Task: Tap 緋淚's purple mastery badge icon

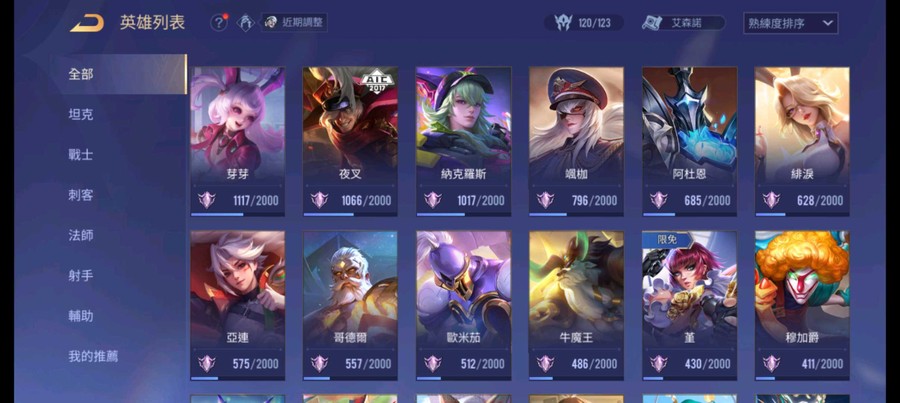Action: click(x=771, y=200)
